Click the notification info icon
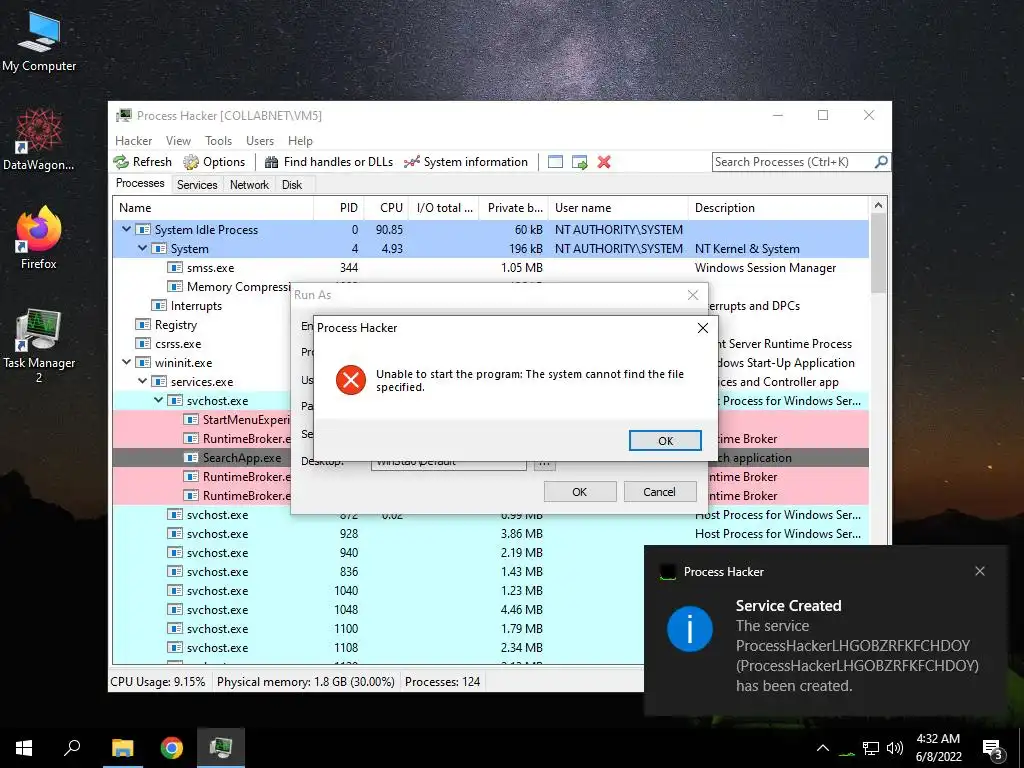This screenshot has width=1024, height=768. (x=690, y=629)
